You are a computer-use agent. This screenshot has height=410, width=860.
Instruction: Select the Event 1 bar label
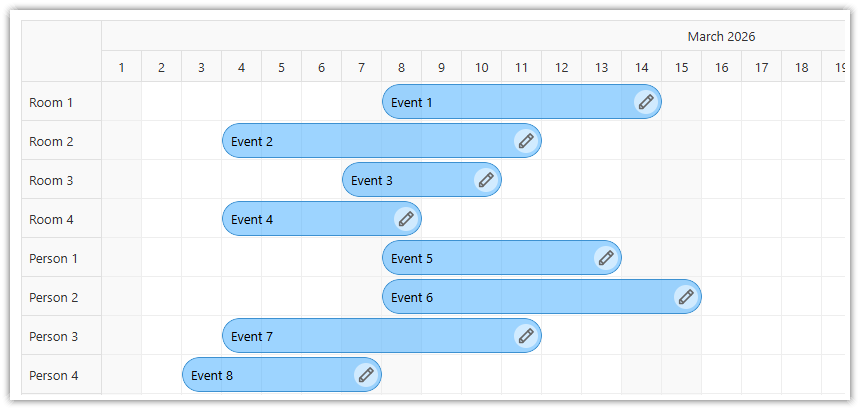412,102
